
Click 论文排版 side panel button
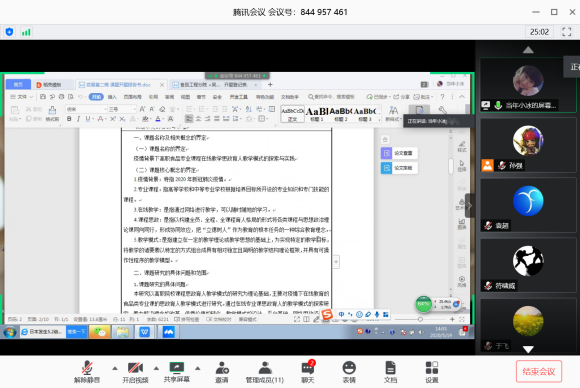coord(399,168)
